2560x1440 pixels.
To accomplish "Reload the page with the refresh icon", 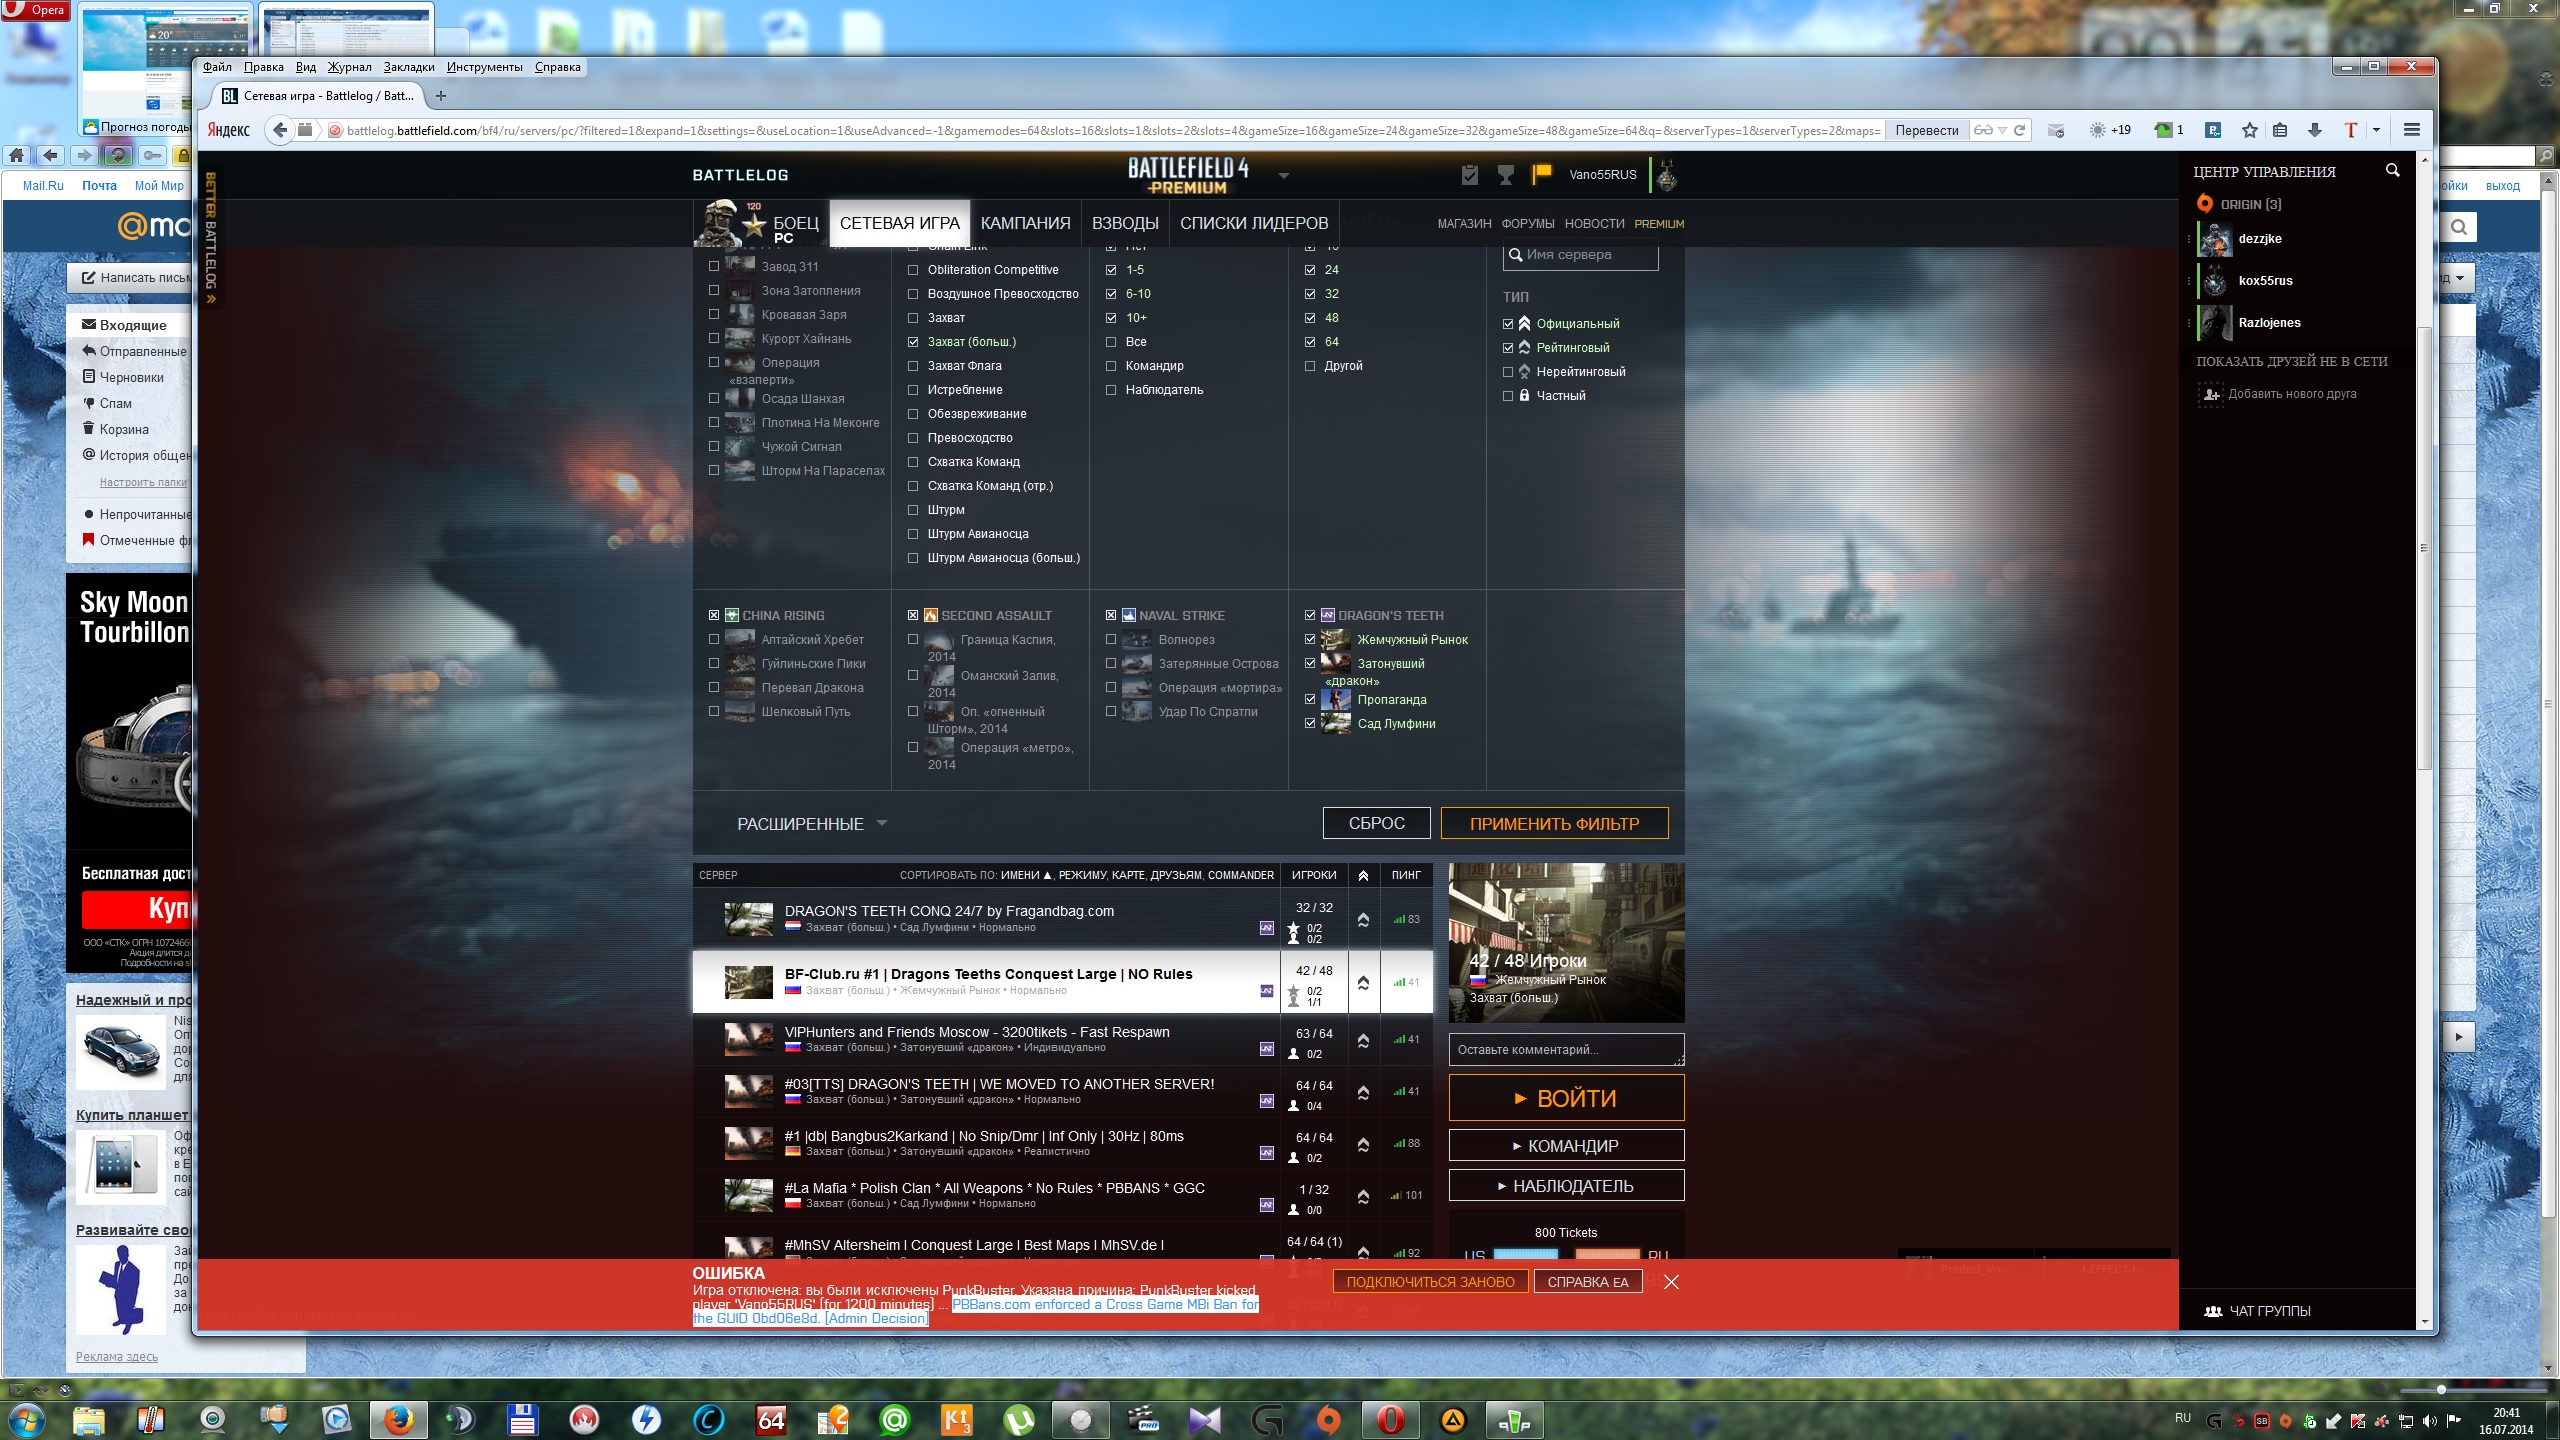I will point(2019,130).
